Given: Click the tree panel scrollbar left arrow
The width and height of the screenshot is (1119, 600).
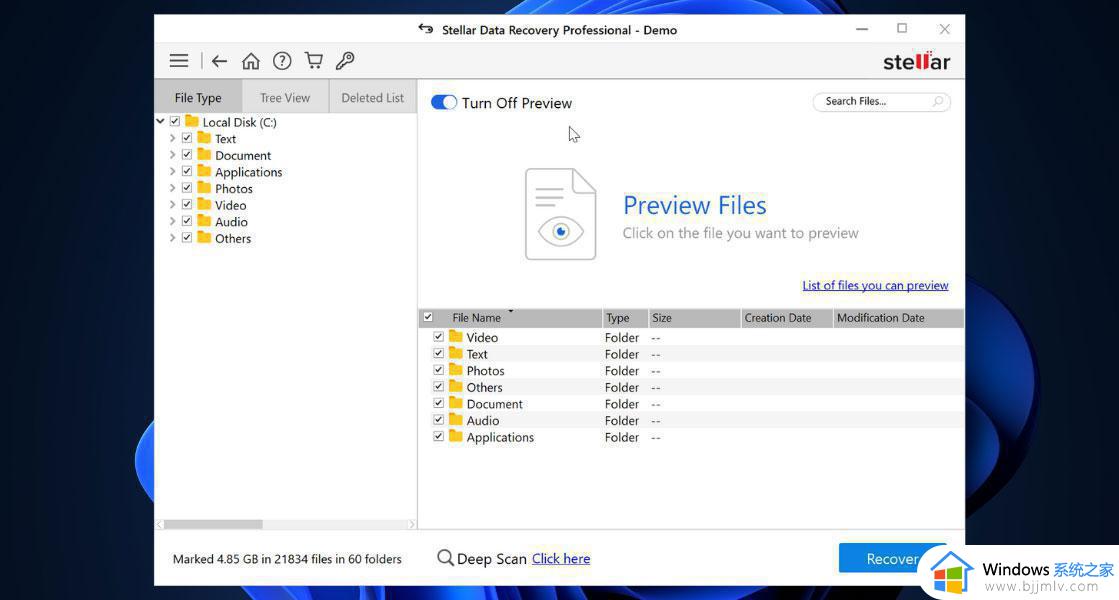Looking at the screenshot, I should click(x=160, y=524).
